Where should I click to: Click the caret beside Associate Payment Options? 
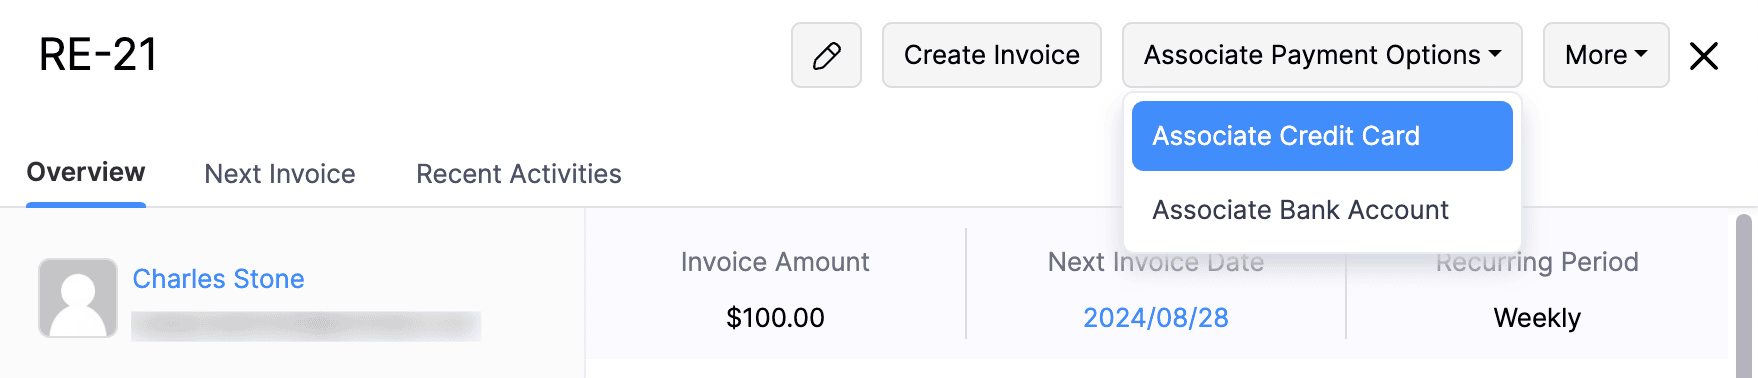pyautogui.click(x=1495, y=55)
